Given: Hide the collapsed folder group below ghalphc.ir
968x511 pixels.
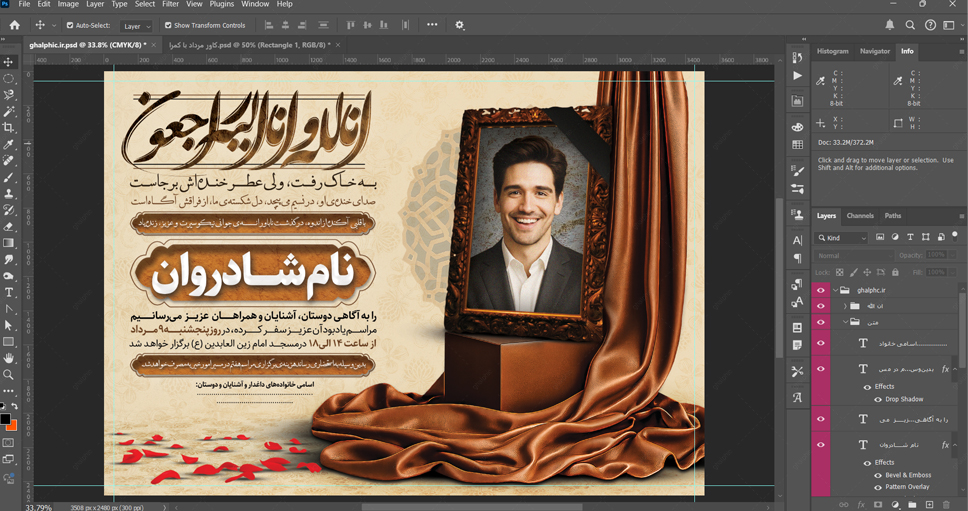Looking at the screenshot, I should (820, 305).
